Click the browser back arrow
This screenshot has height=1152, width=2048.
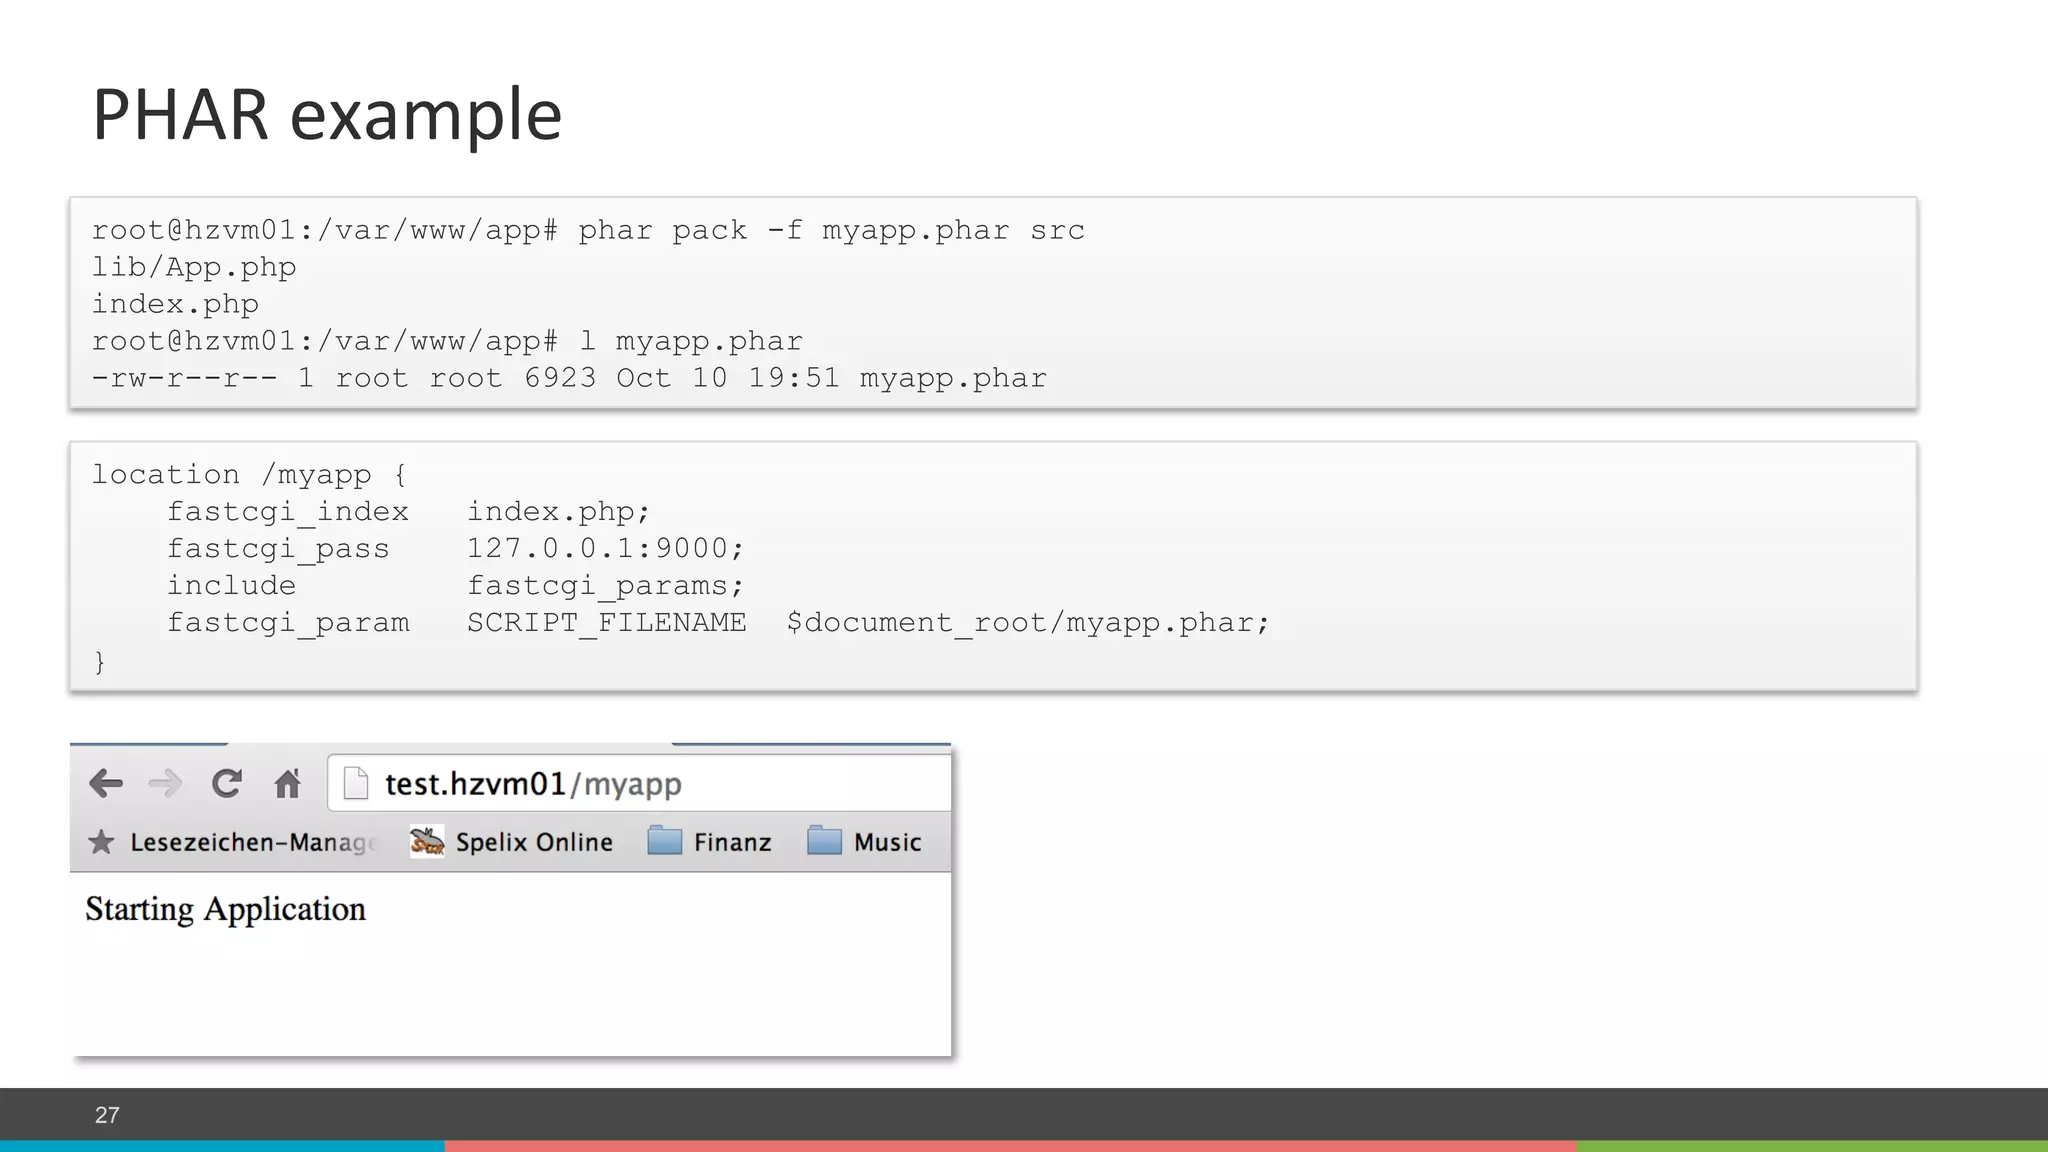106,783
